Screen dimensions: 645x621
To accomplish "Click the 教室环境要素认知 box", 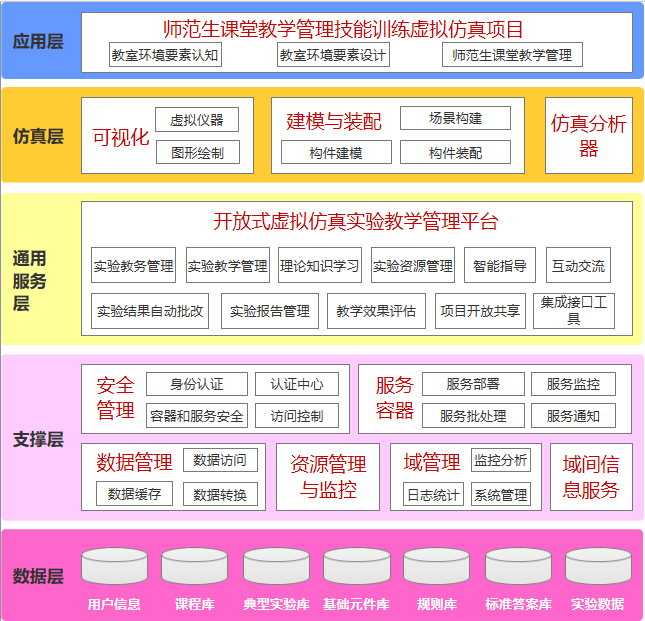I will [164, 55].
